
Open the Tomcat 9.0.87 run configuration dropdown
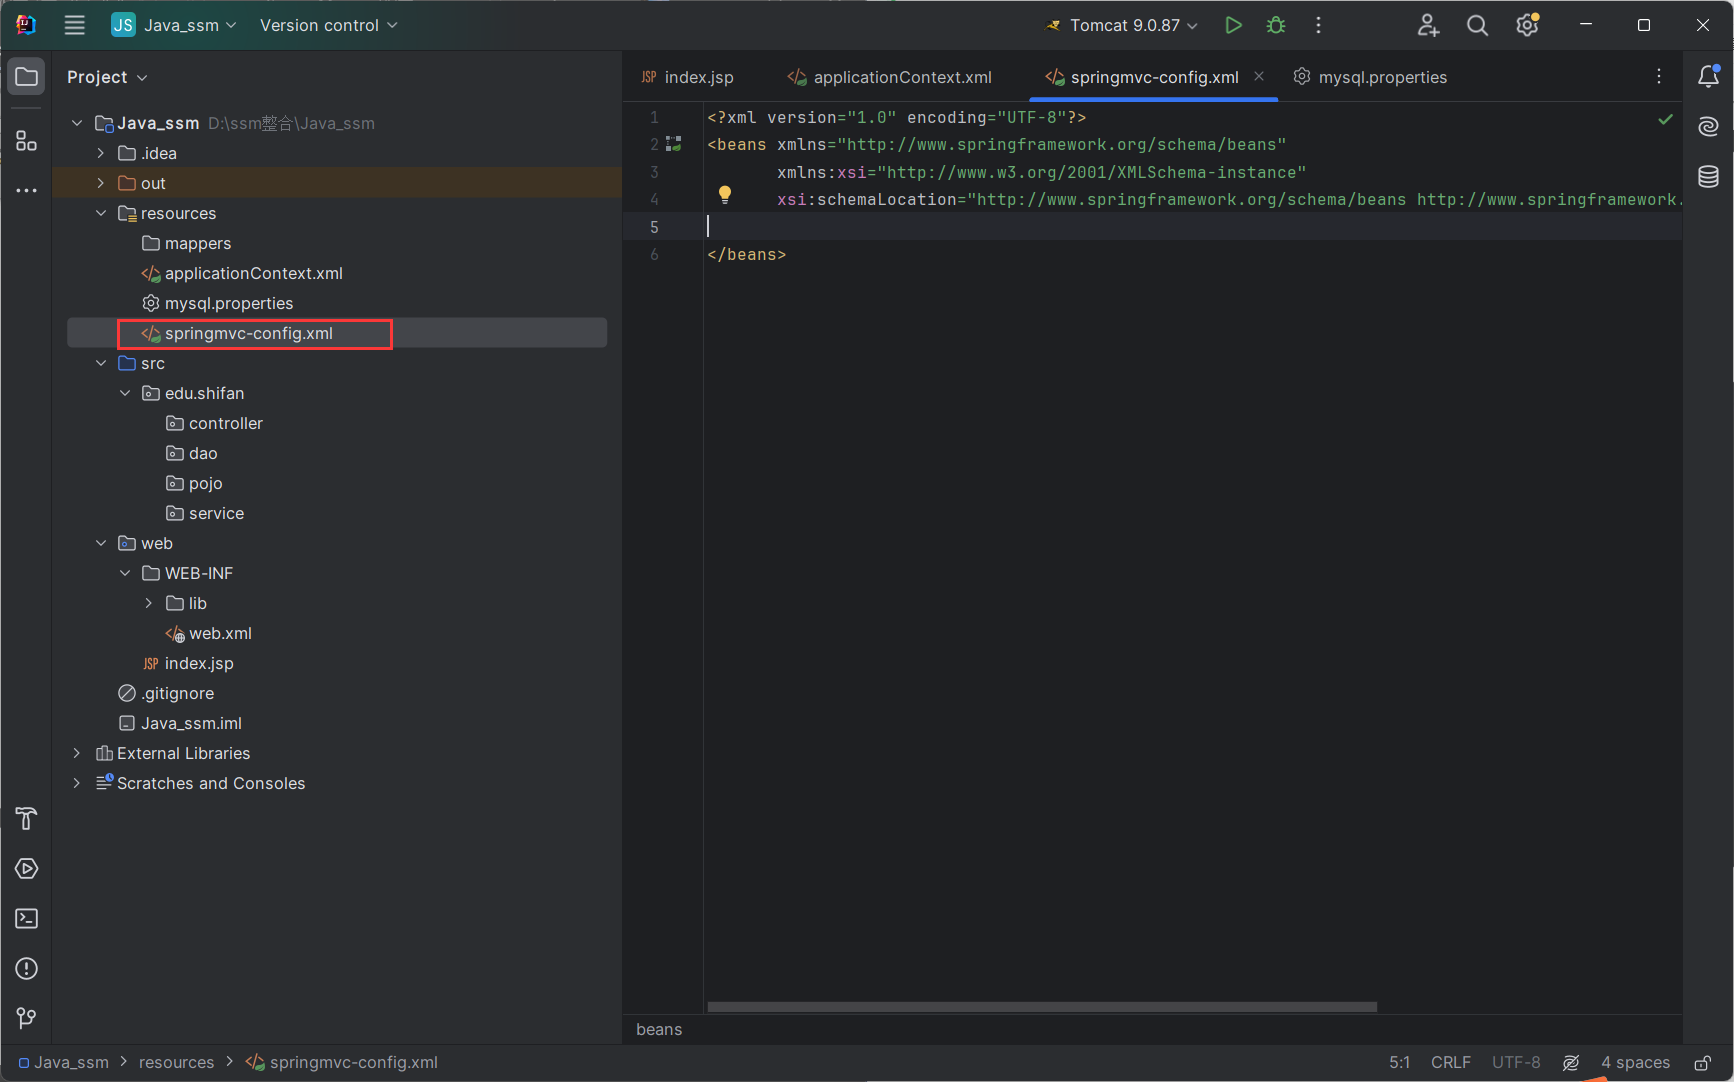(x=1123, y=25)
